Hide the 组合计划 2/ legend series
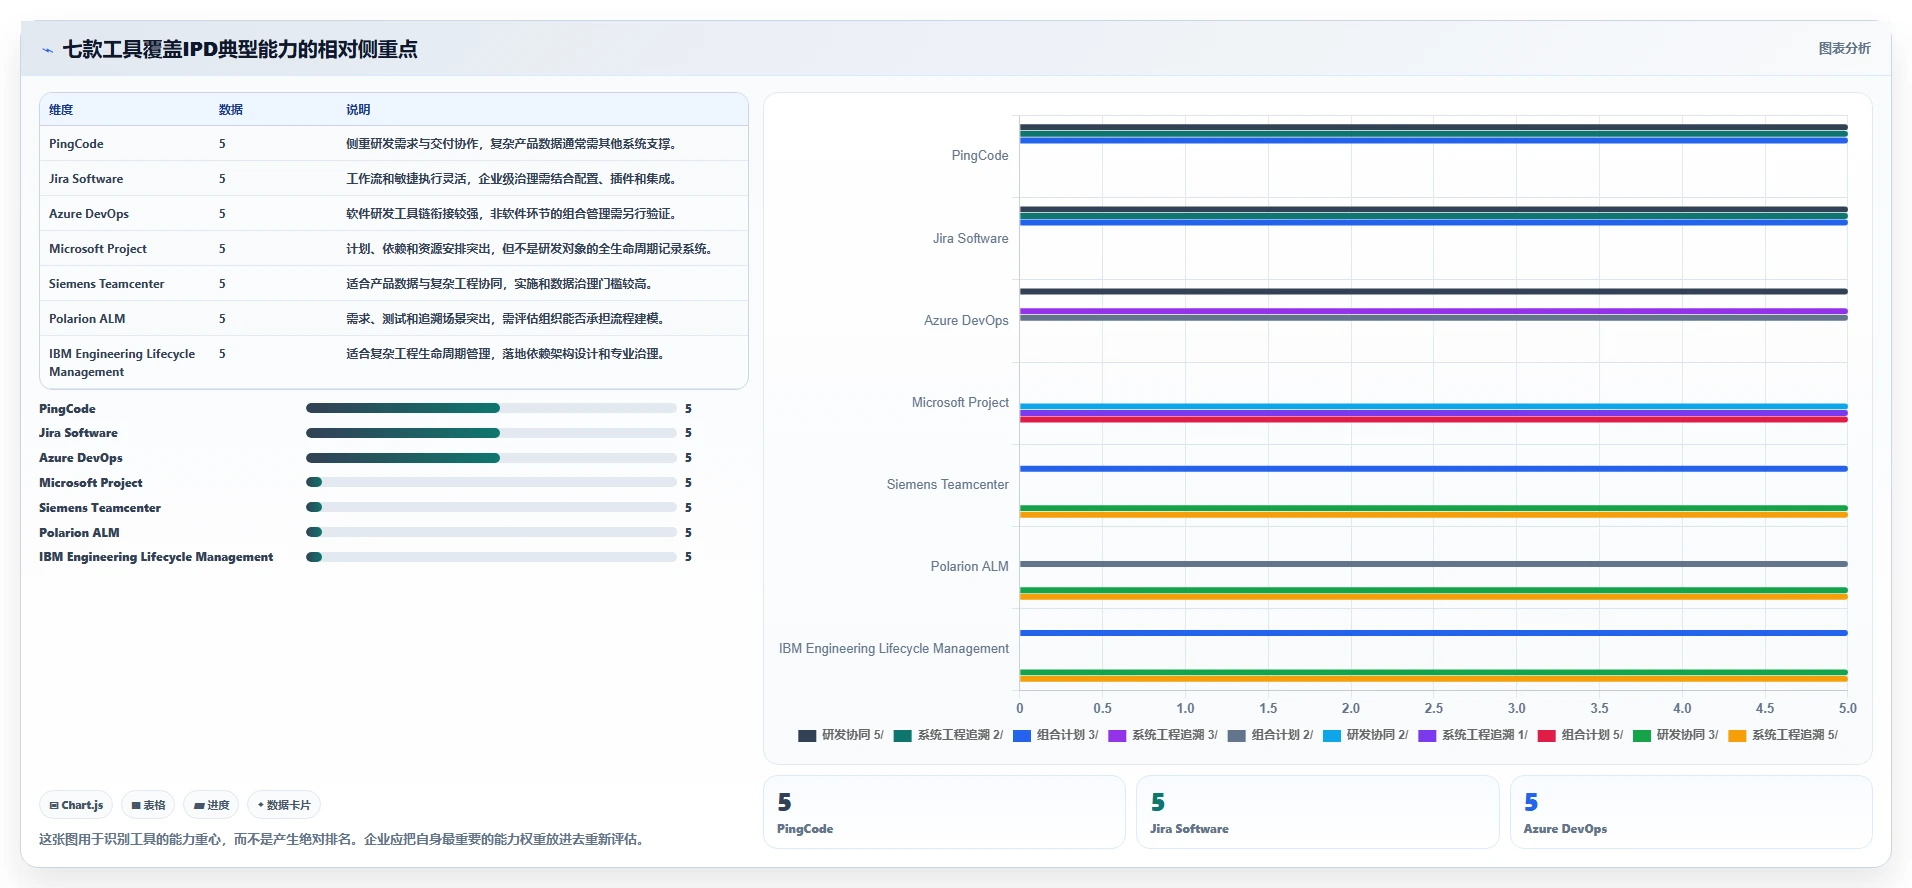Image resolution: width=1912 pixels, height=888 pixels. [1271, 735]
